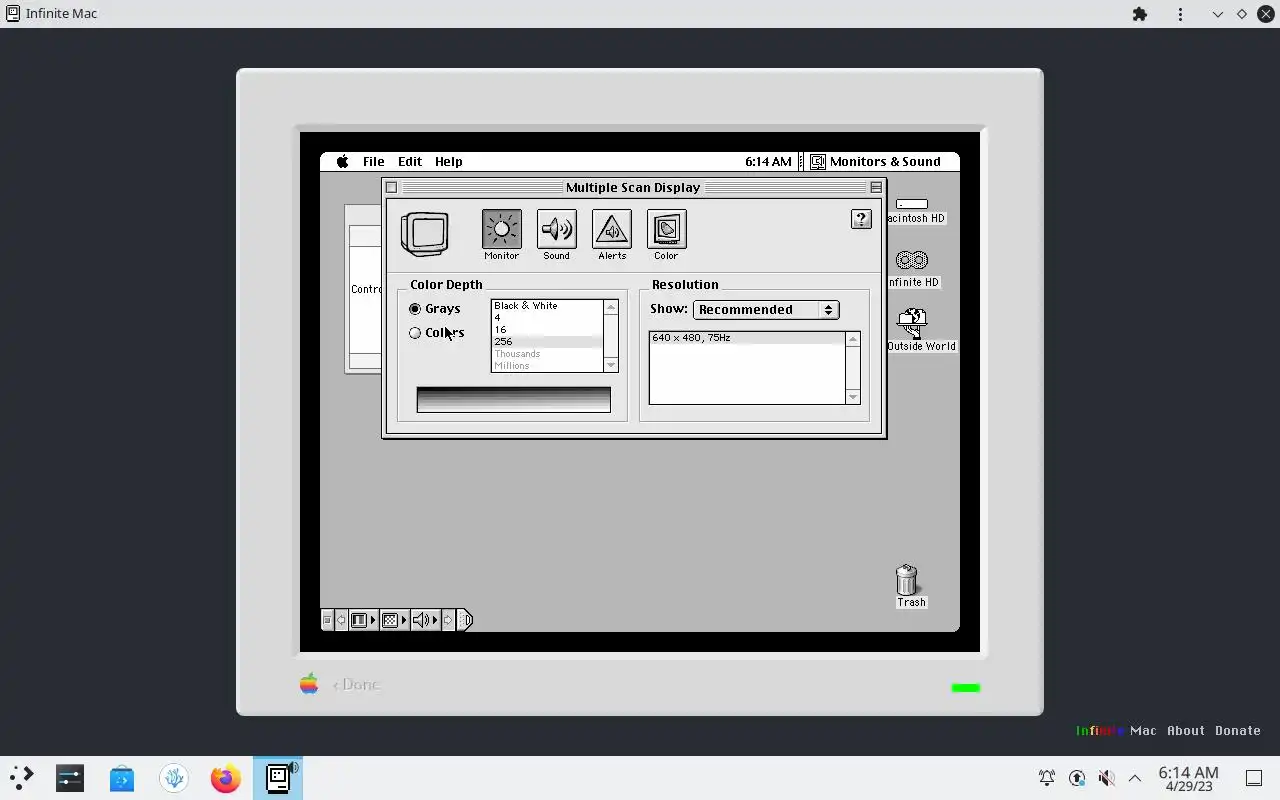This screenshot has height=800, width=1280.
Task: Open the Show Recommended popup menu
Action: [x=766, y=310]
